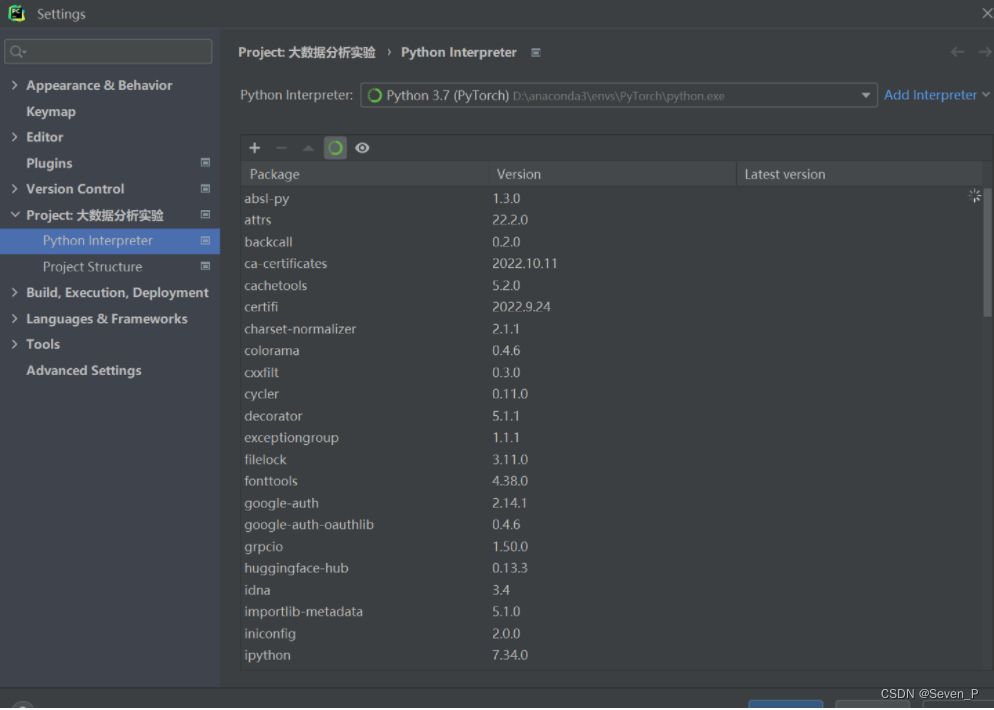994x710 pixels.
Task: Click version 7.34.0 cell
Action: 510,655
